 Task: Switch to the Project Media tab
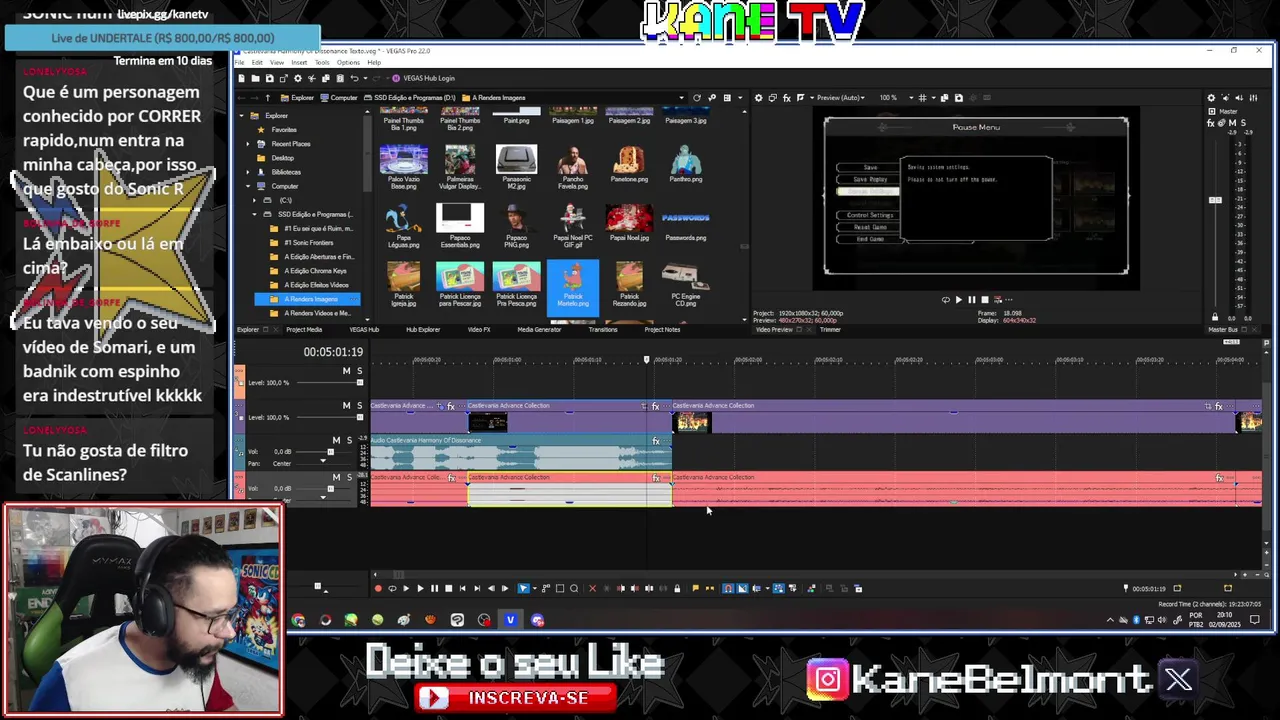tap(304, 329)
